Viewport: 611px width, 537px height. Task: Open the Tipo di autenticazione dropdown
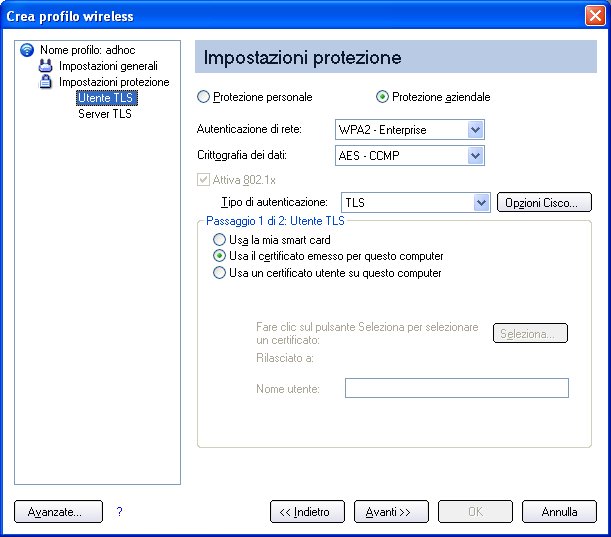[416, 203]
